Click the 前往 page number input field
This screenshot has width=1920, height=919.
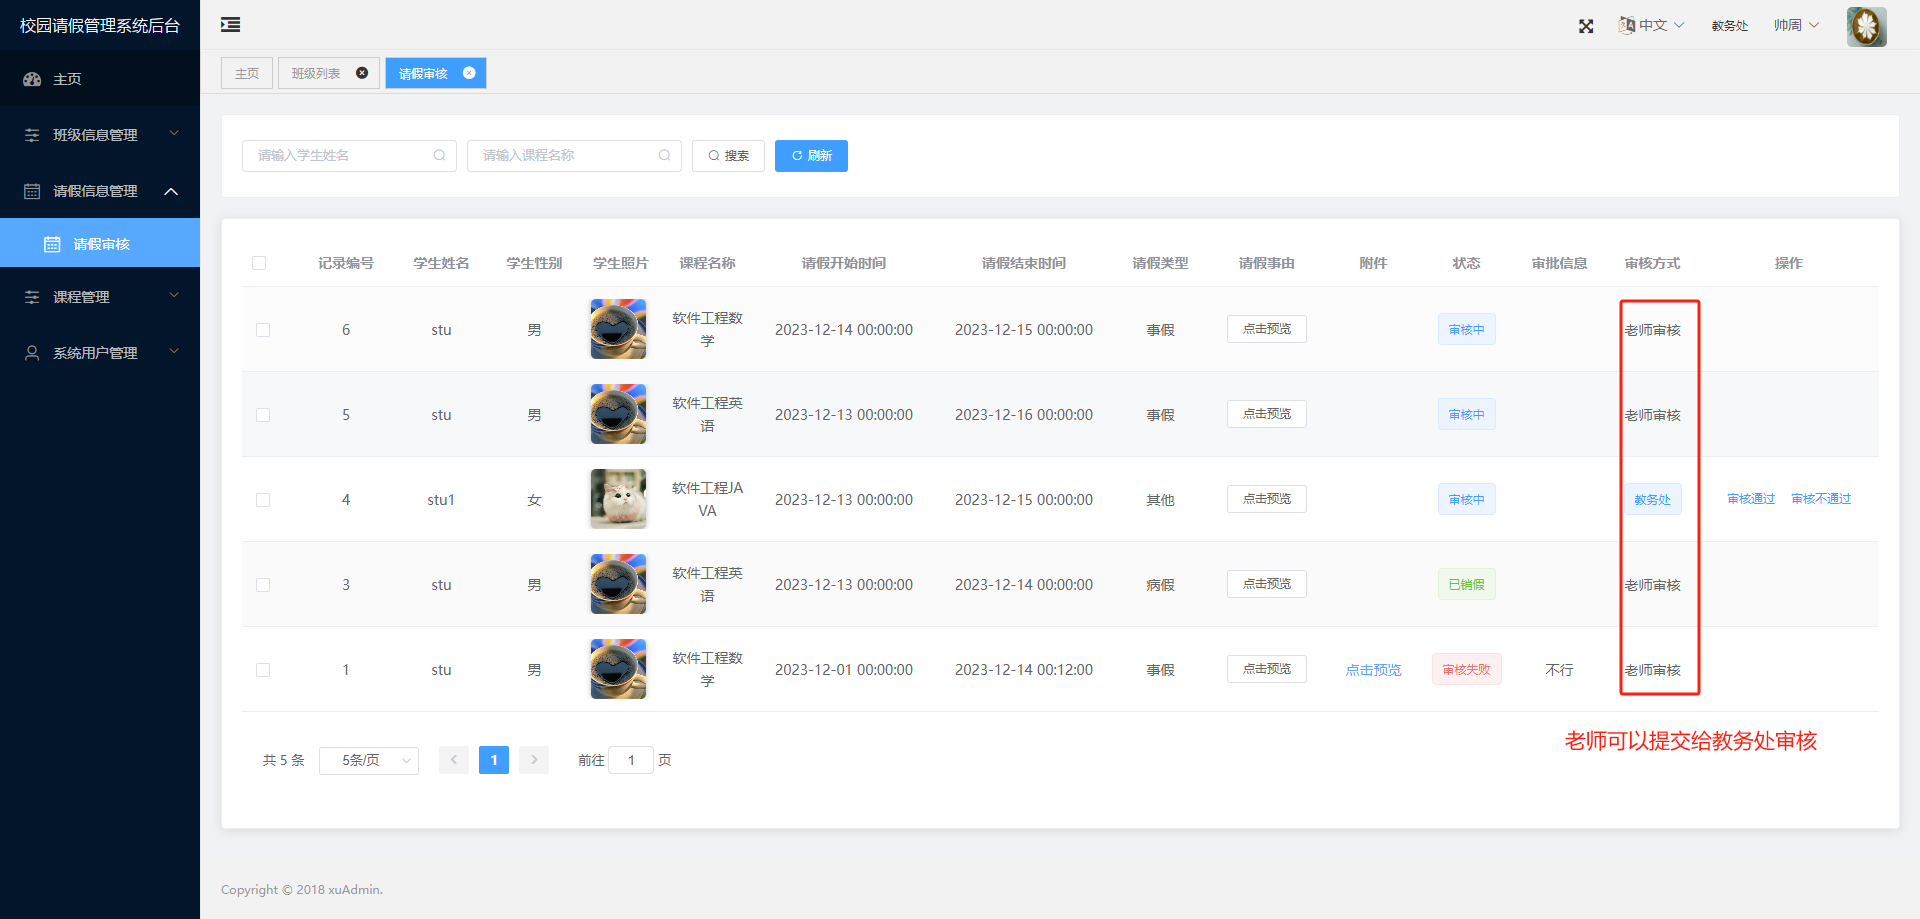[631, 761]
